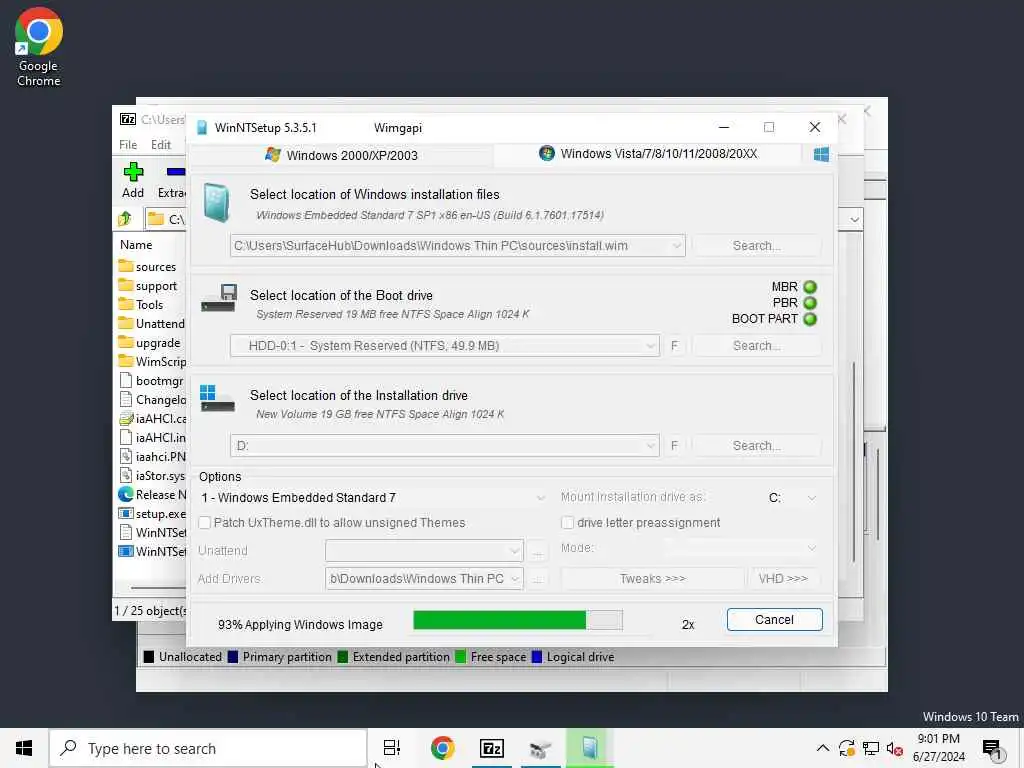Click the 2x speed indicator
This screenshot has height=768, width=1024.
pyautogui.click(x=688, y=624)
